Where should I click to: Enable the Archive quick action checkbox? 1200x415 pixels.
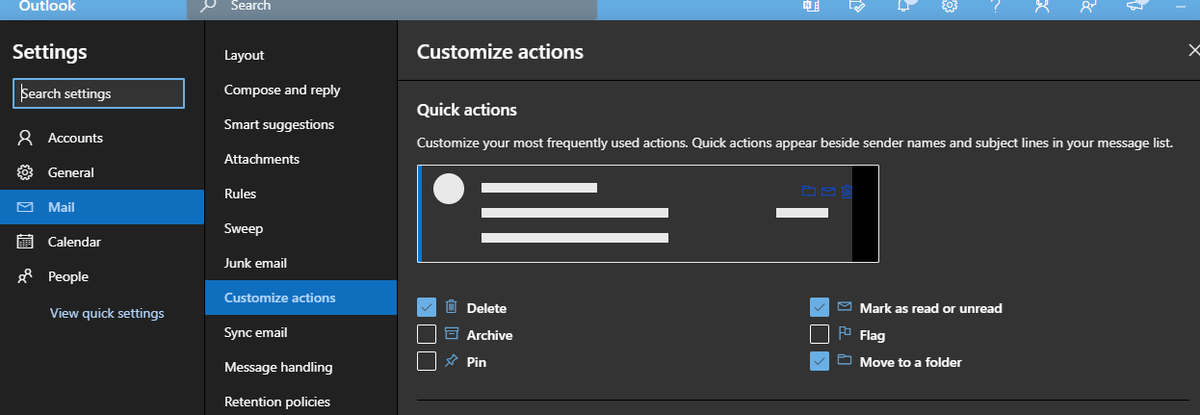tap(426, 335)
